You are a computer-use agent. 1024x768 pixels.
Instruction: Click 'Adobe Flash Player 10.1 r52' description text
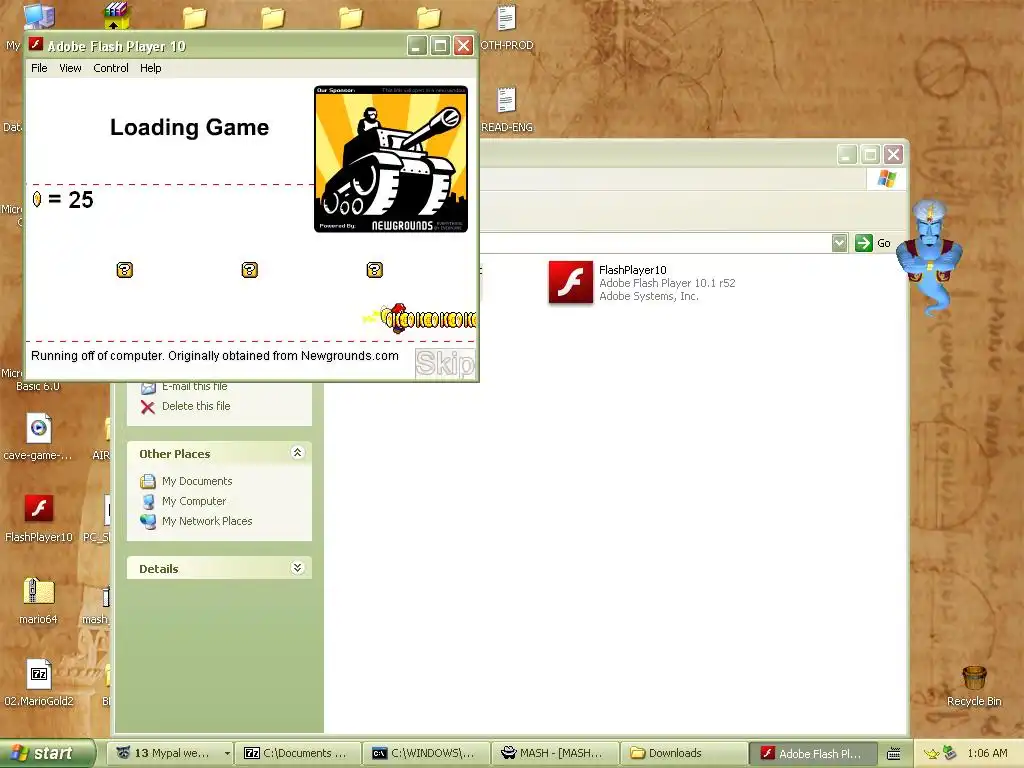[667, 283]
